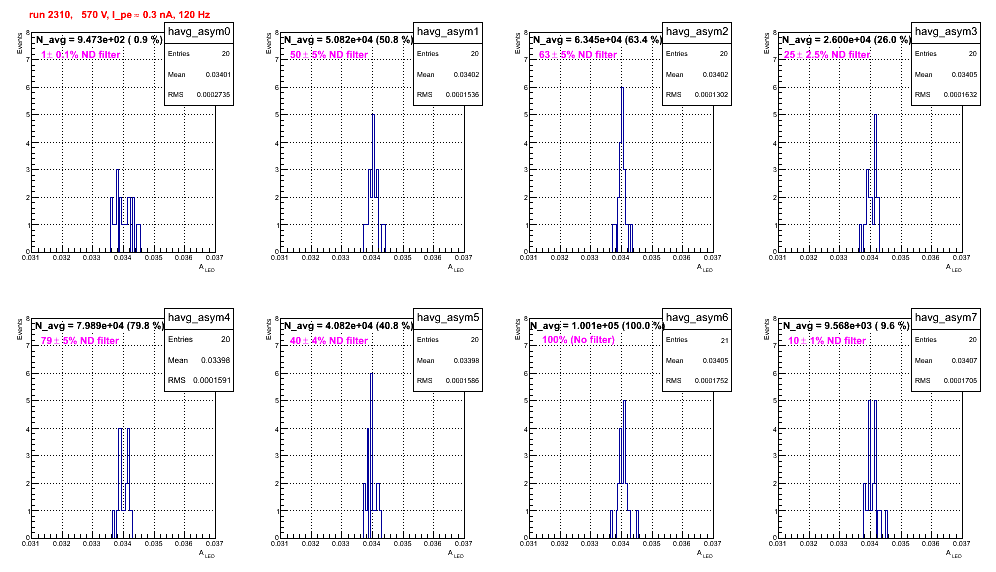Click the N_avg = 9.473e+02 label
The height and width of the screenshot is (572, 996).
tap(98, 40)
